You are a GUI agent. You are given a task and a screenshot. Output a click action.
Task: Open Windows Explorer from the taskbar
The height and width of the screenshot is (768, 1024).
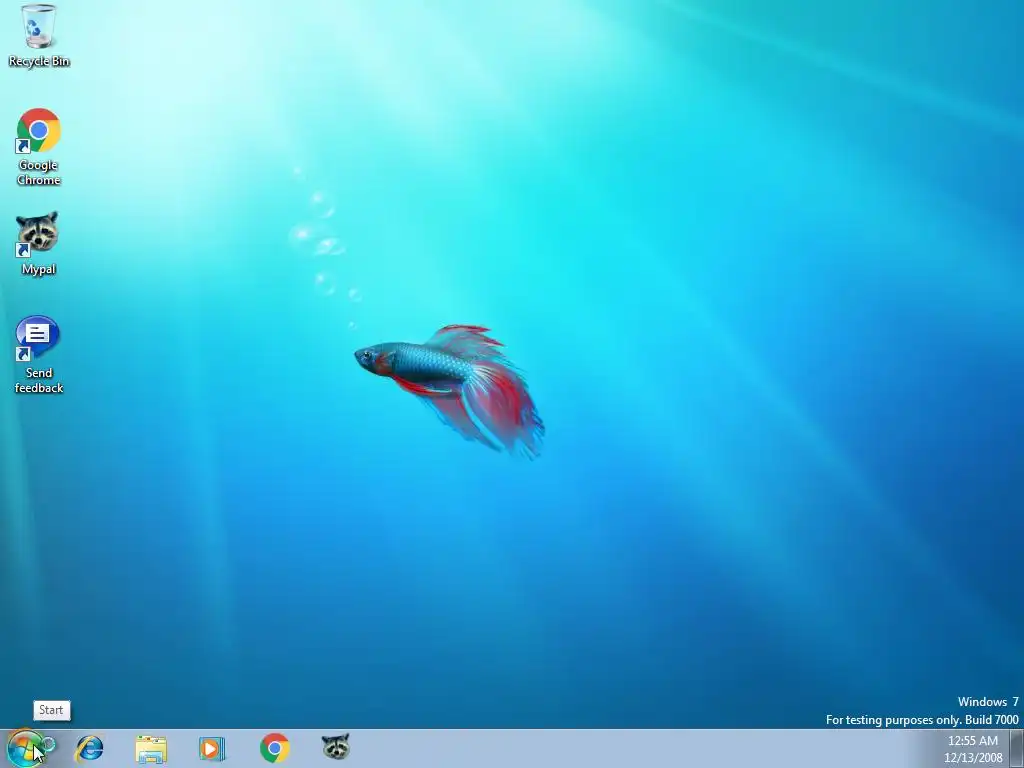click(151, 749)
